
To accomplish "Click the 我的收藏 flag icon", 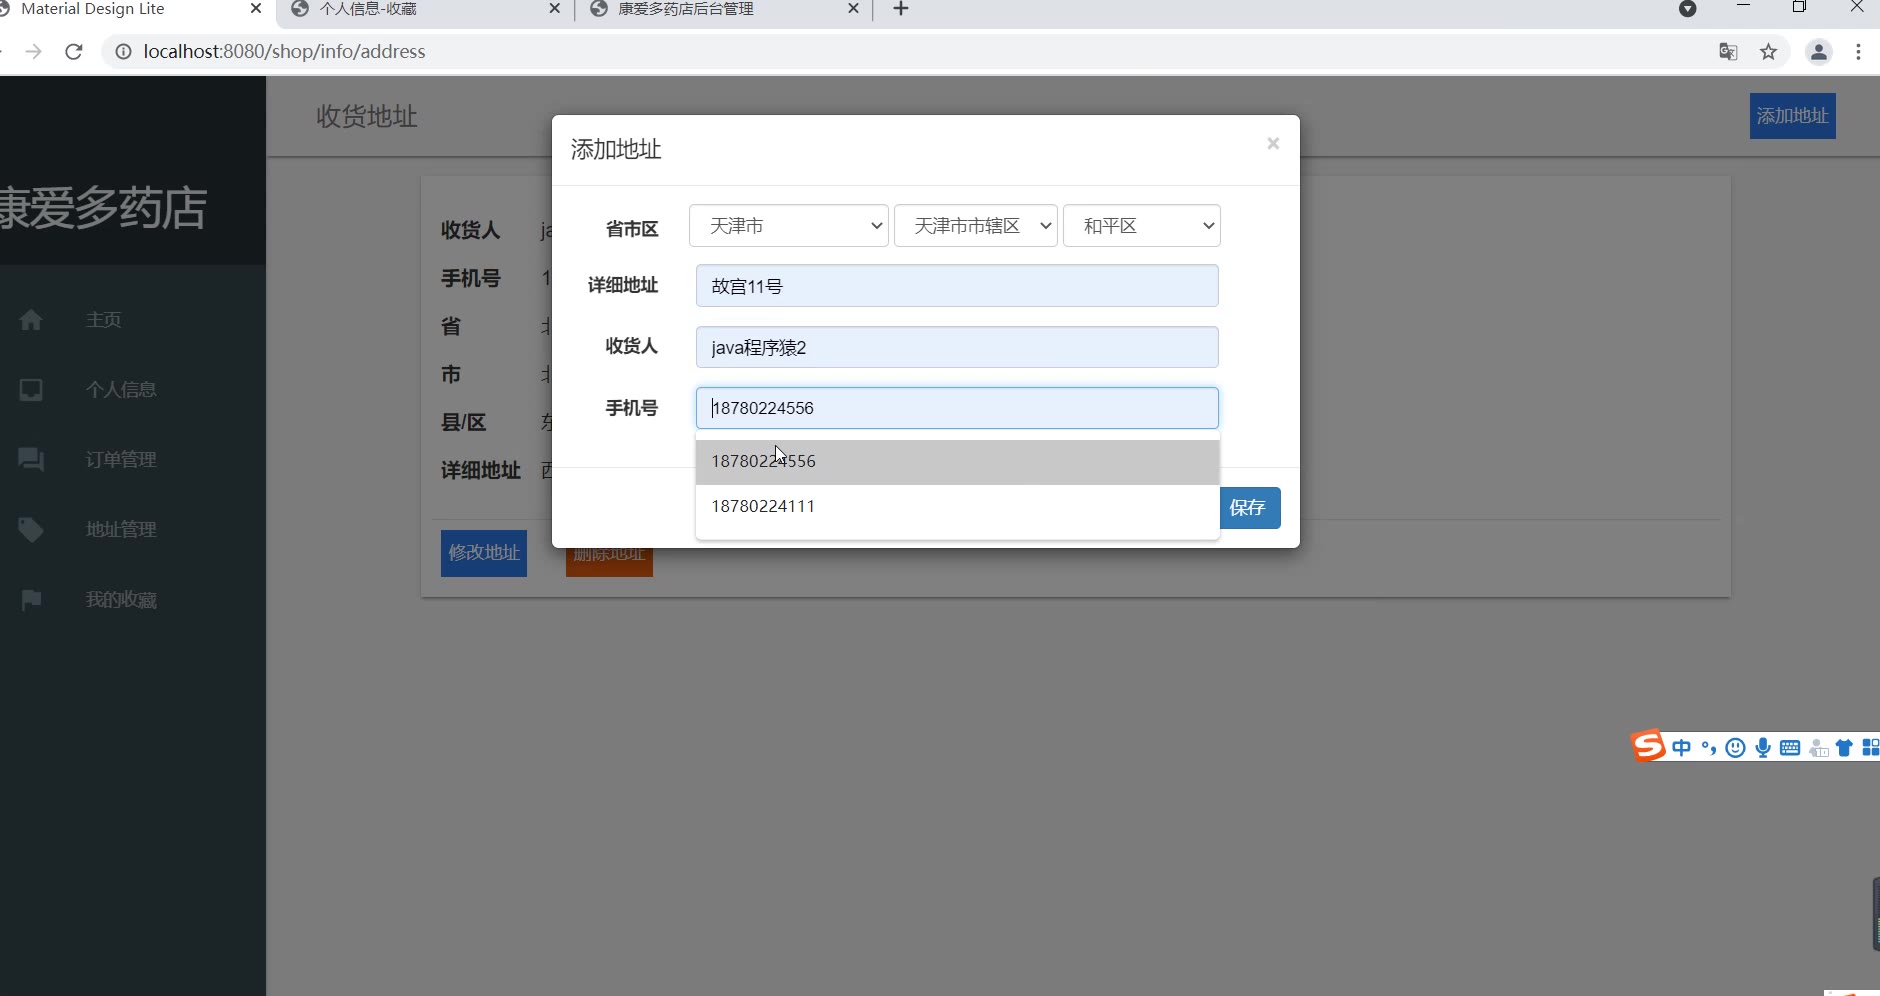I will click(31, 599).
